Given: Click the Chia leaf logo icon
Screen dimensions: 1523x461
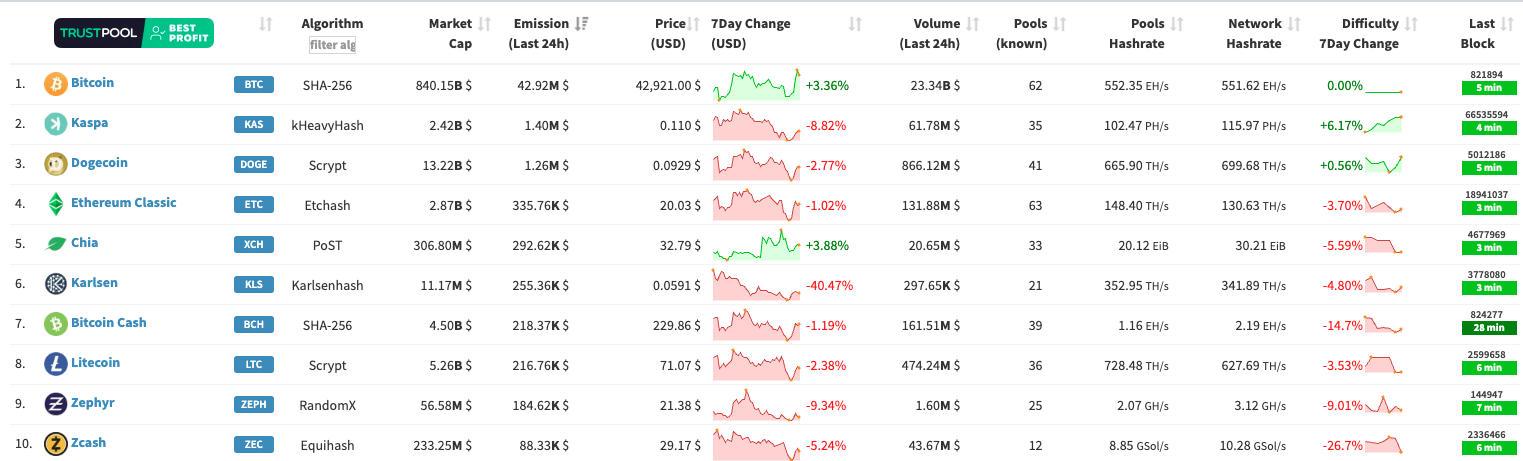Looking at the screenshot, I should [55, 244].
